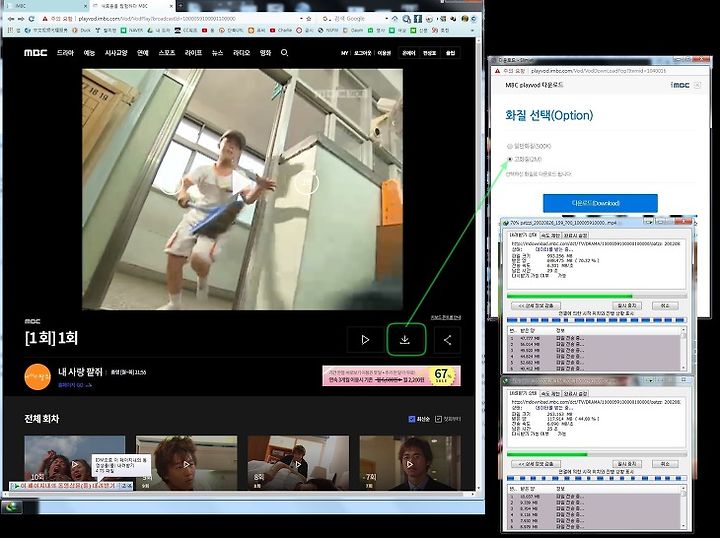
Task: Click the orange 내 사랑 팥쥐 program logo
Action: pyautogui.click(x=37, y=377)
